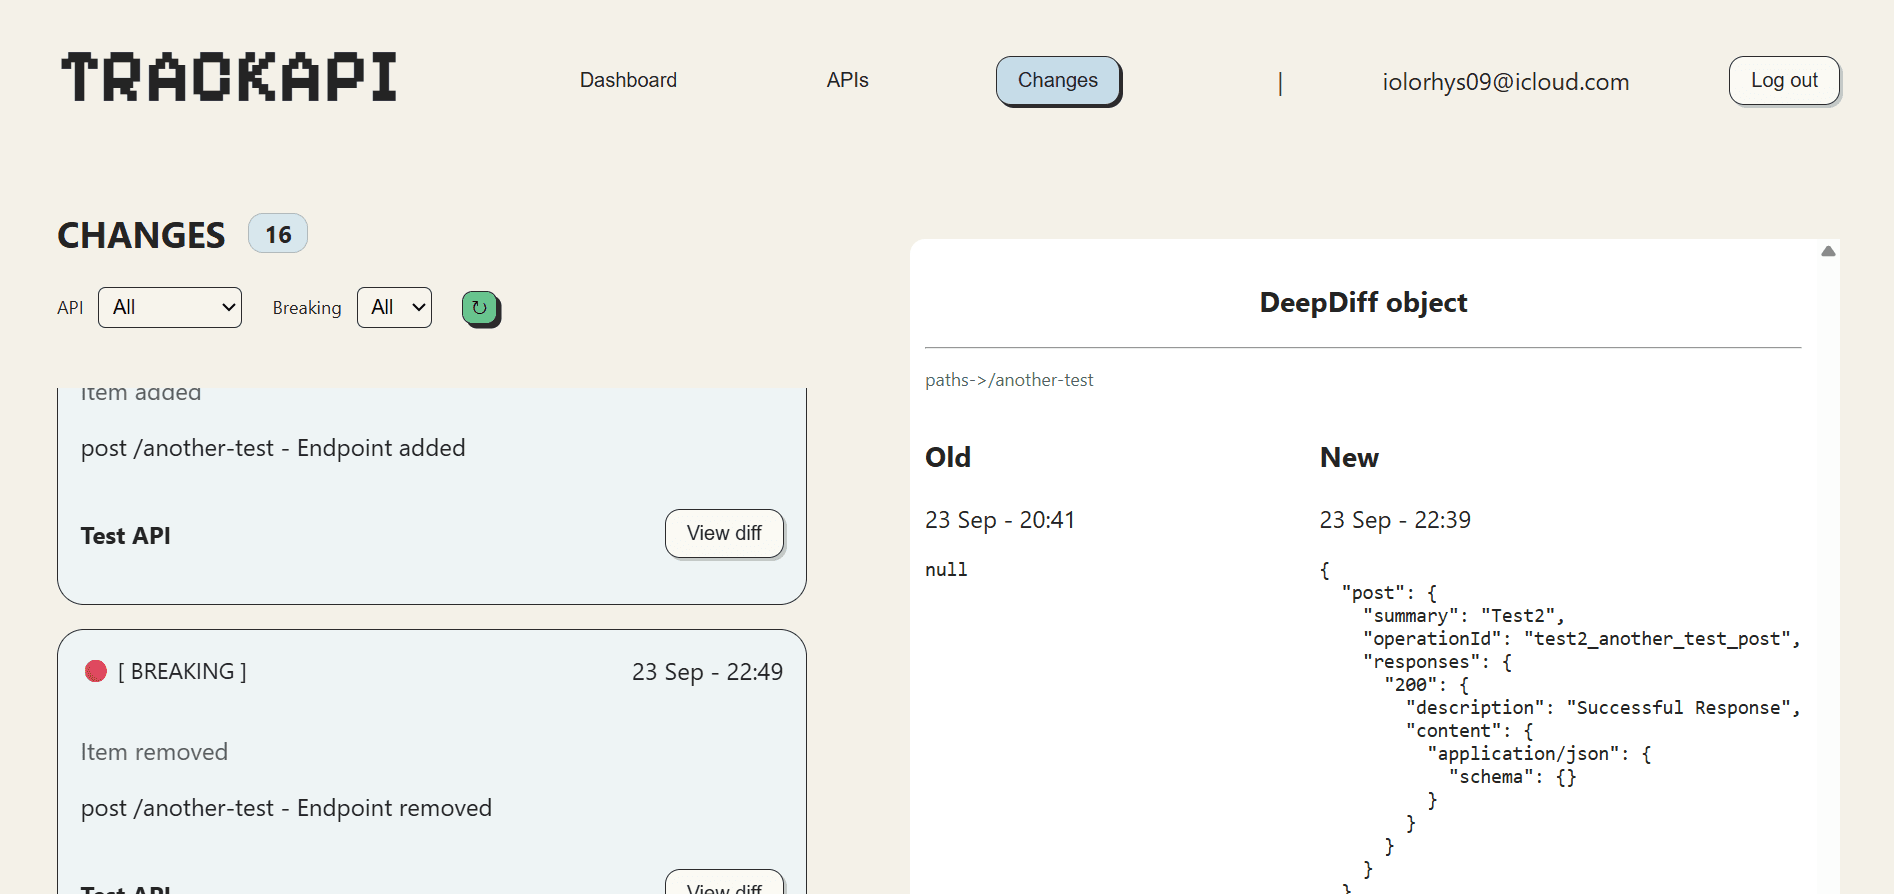Click the red breaking status dot
1894x894 pixels.
(x=96, y=671)
